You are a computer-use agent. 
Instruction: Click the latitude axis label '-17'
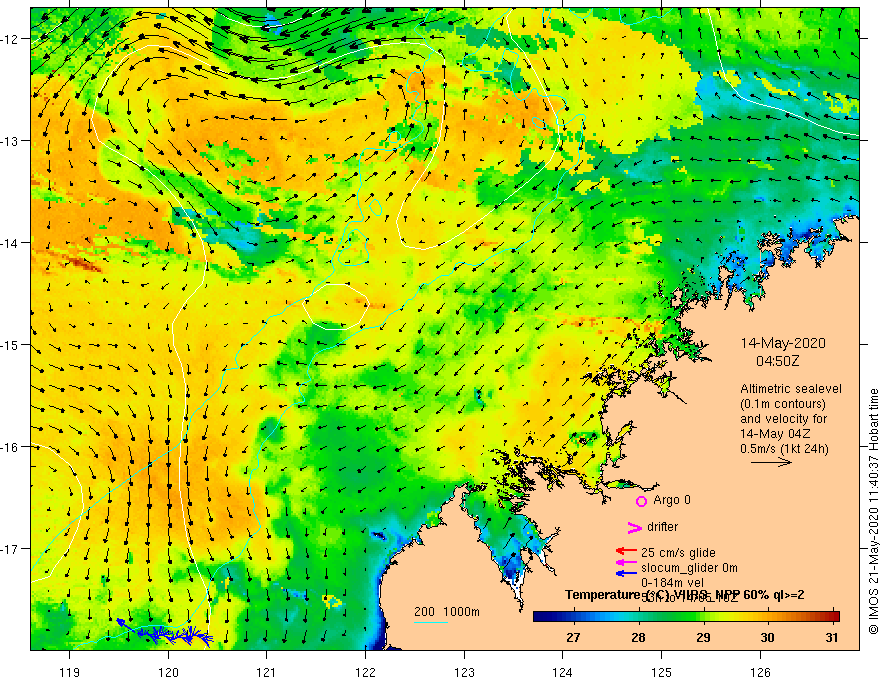(x=11, y=549)
